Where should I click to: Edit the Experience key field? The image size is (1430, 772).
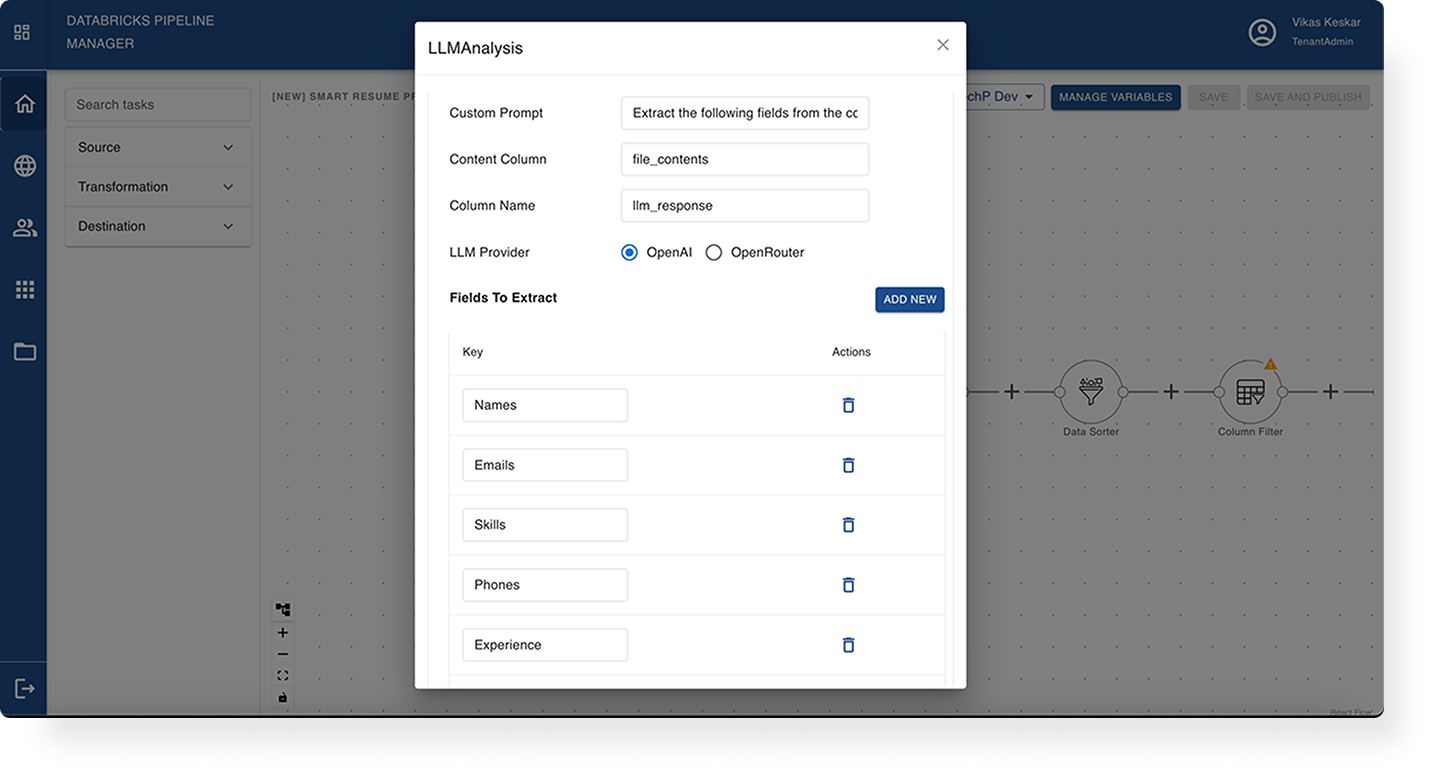[545, 645]
